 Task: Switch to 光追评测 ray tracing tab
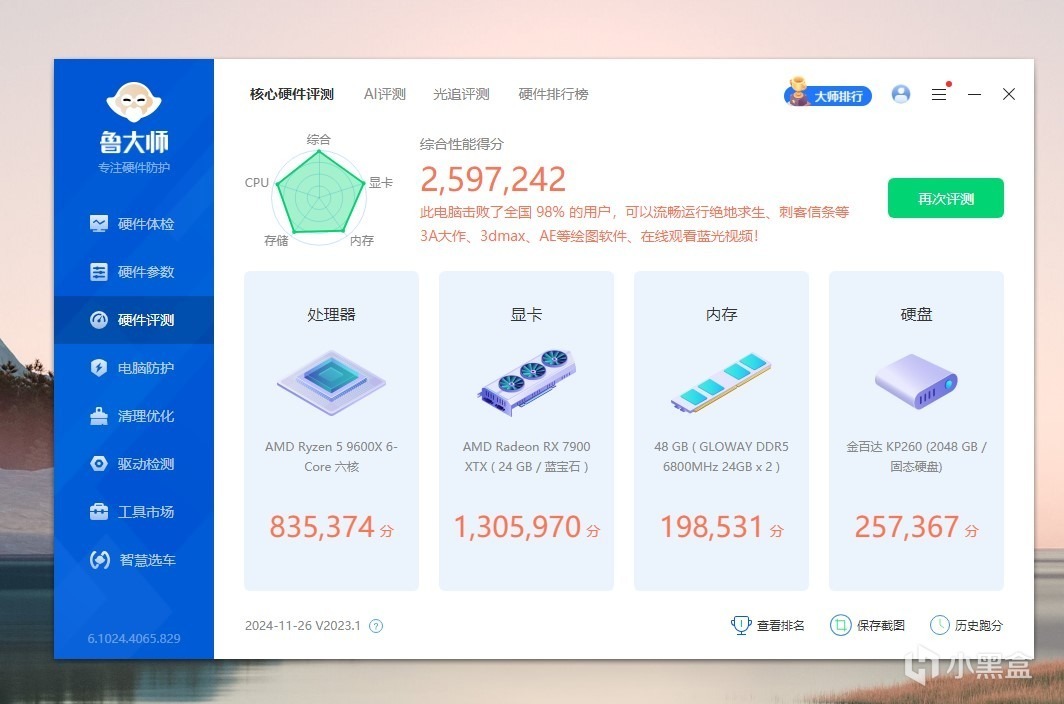tap(461, 94)
